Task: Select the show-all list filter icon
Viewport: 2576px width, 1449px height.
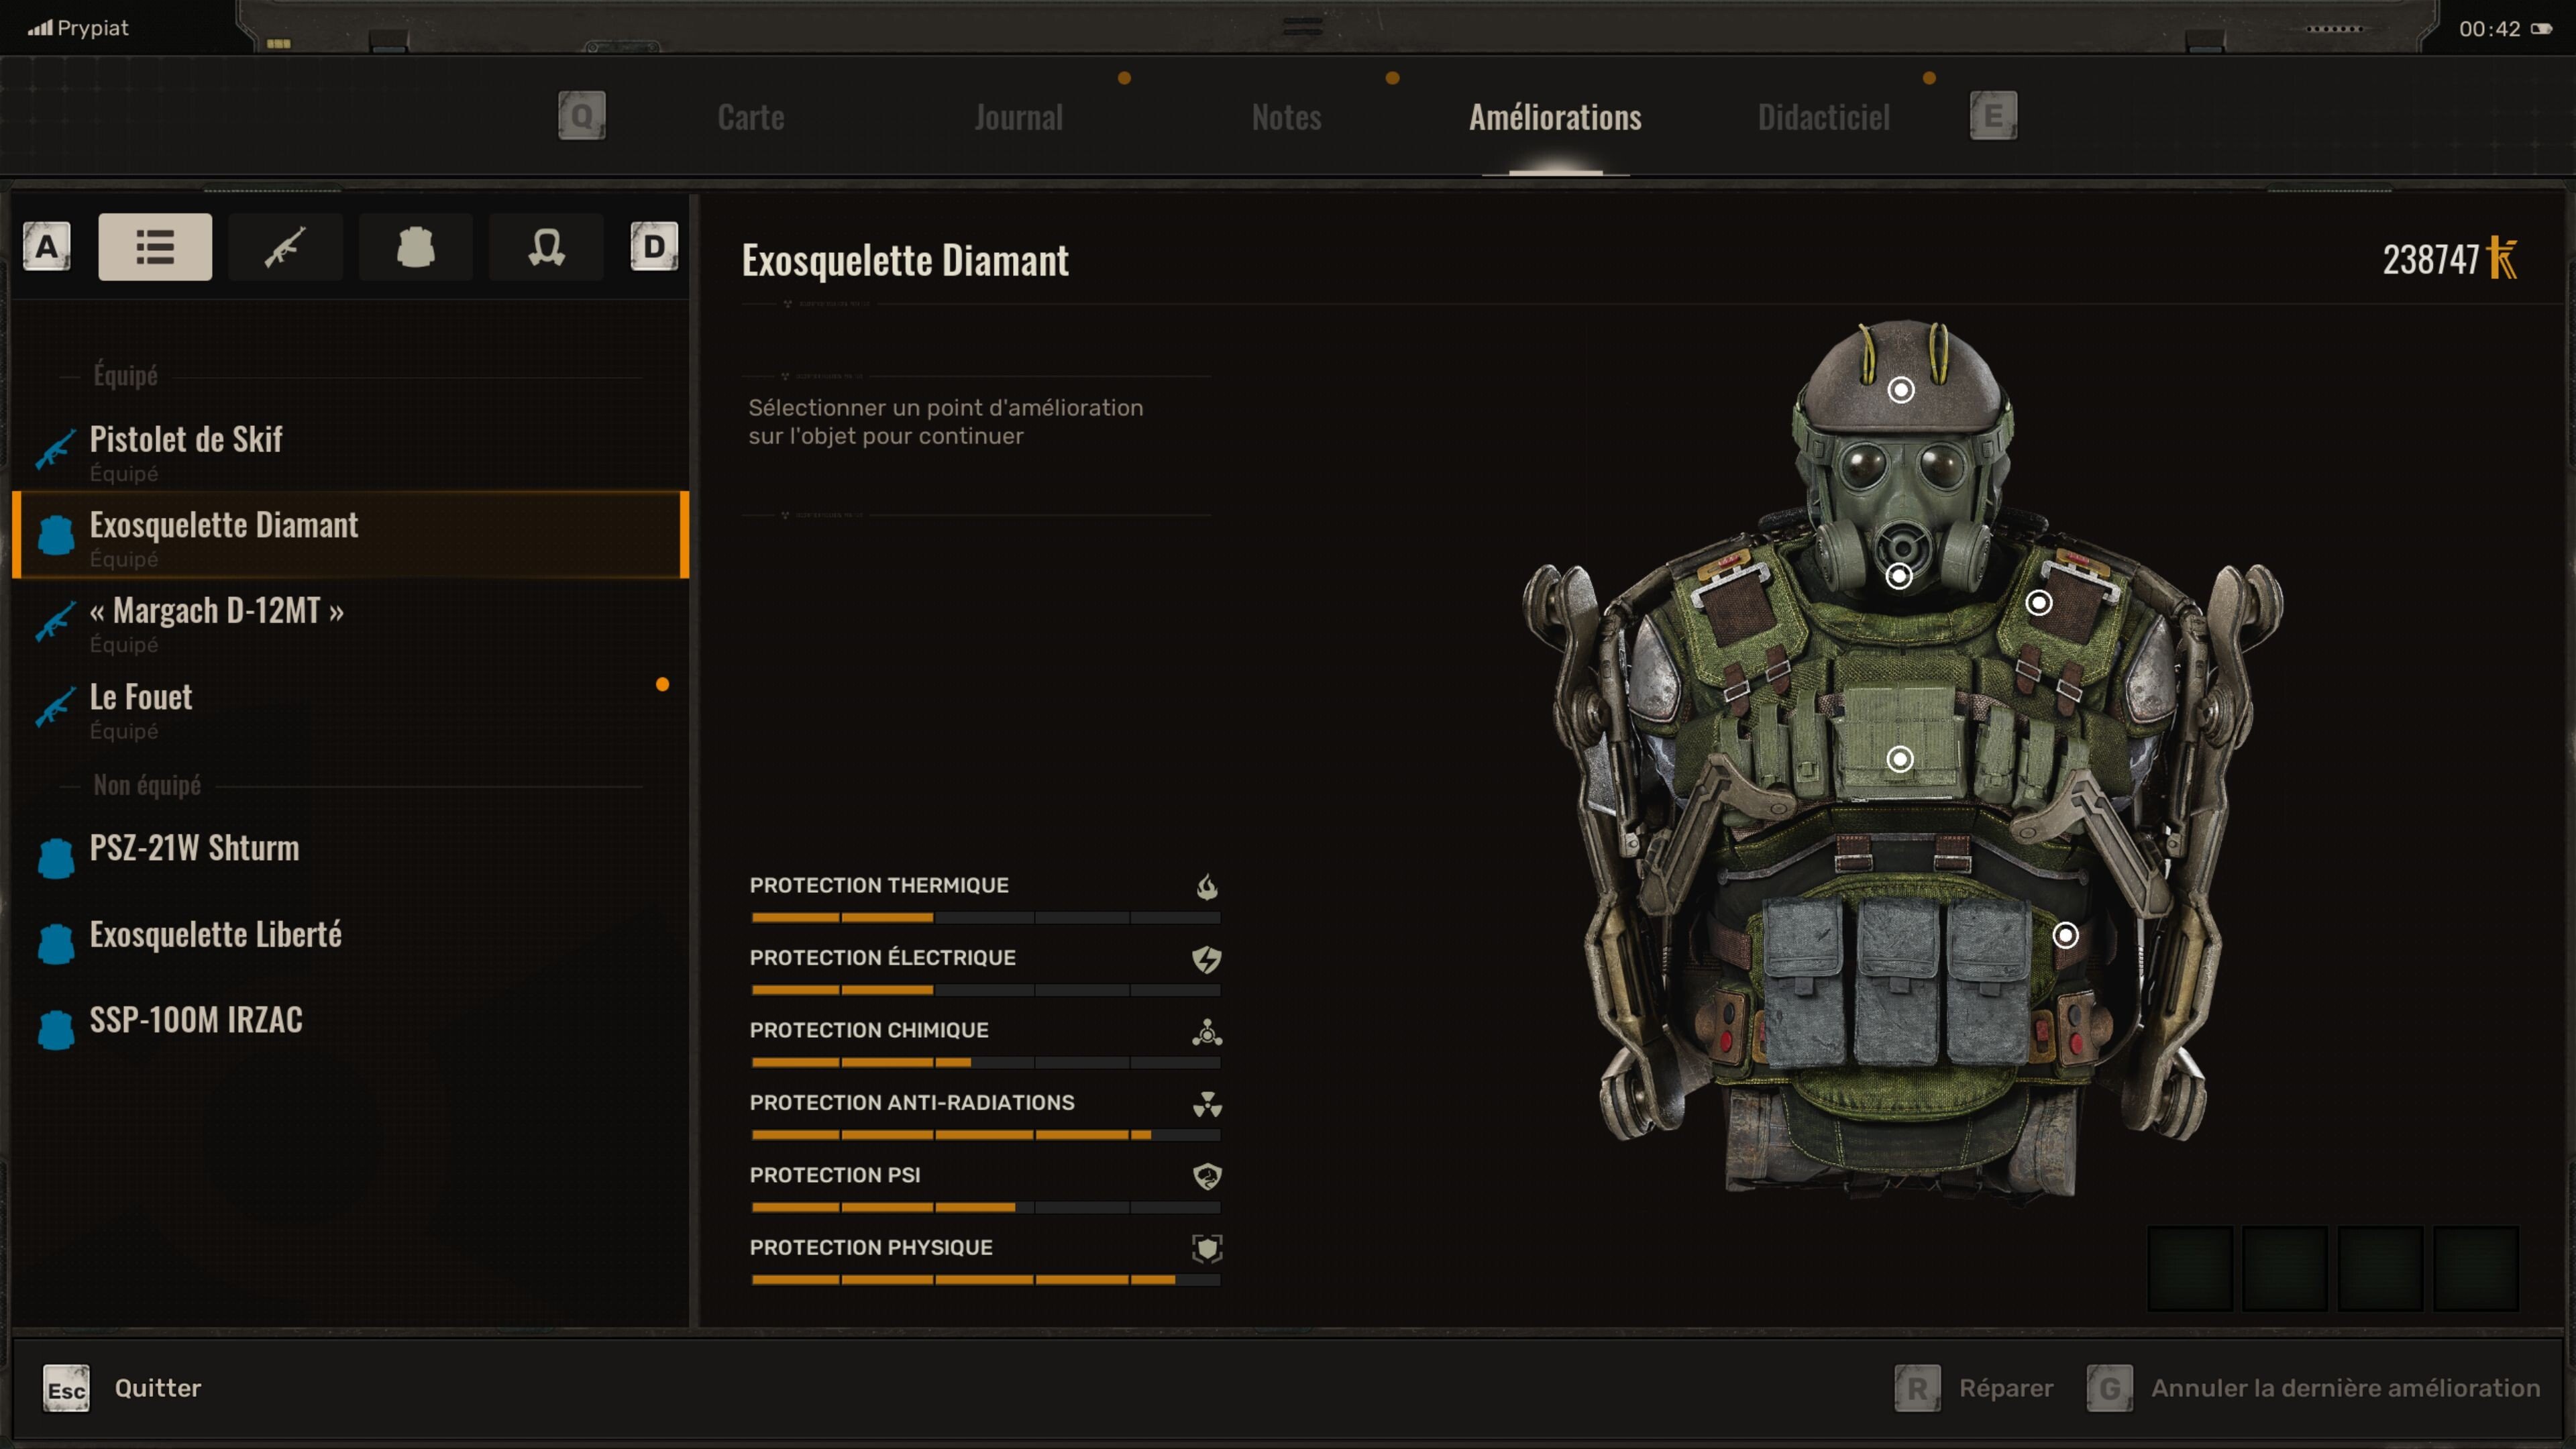Action: click(155, 246)
